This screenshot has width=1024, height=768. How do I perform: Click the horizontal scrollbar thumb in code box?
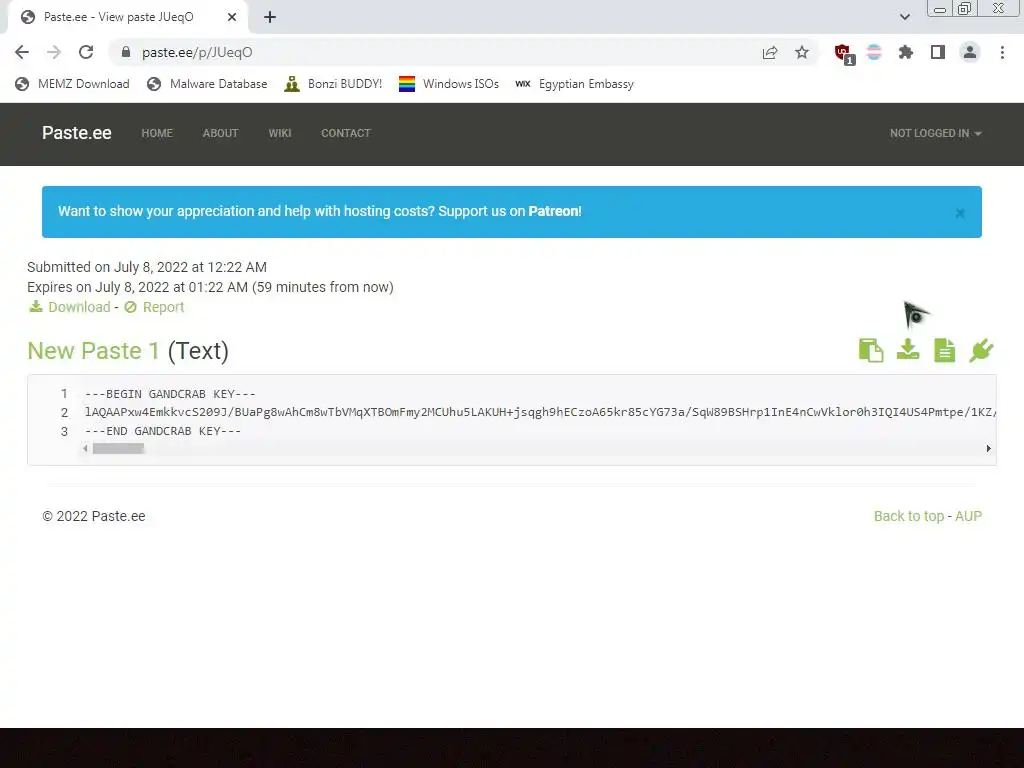[118, 448]
